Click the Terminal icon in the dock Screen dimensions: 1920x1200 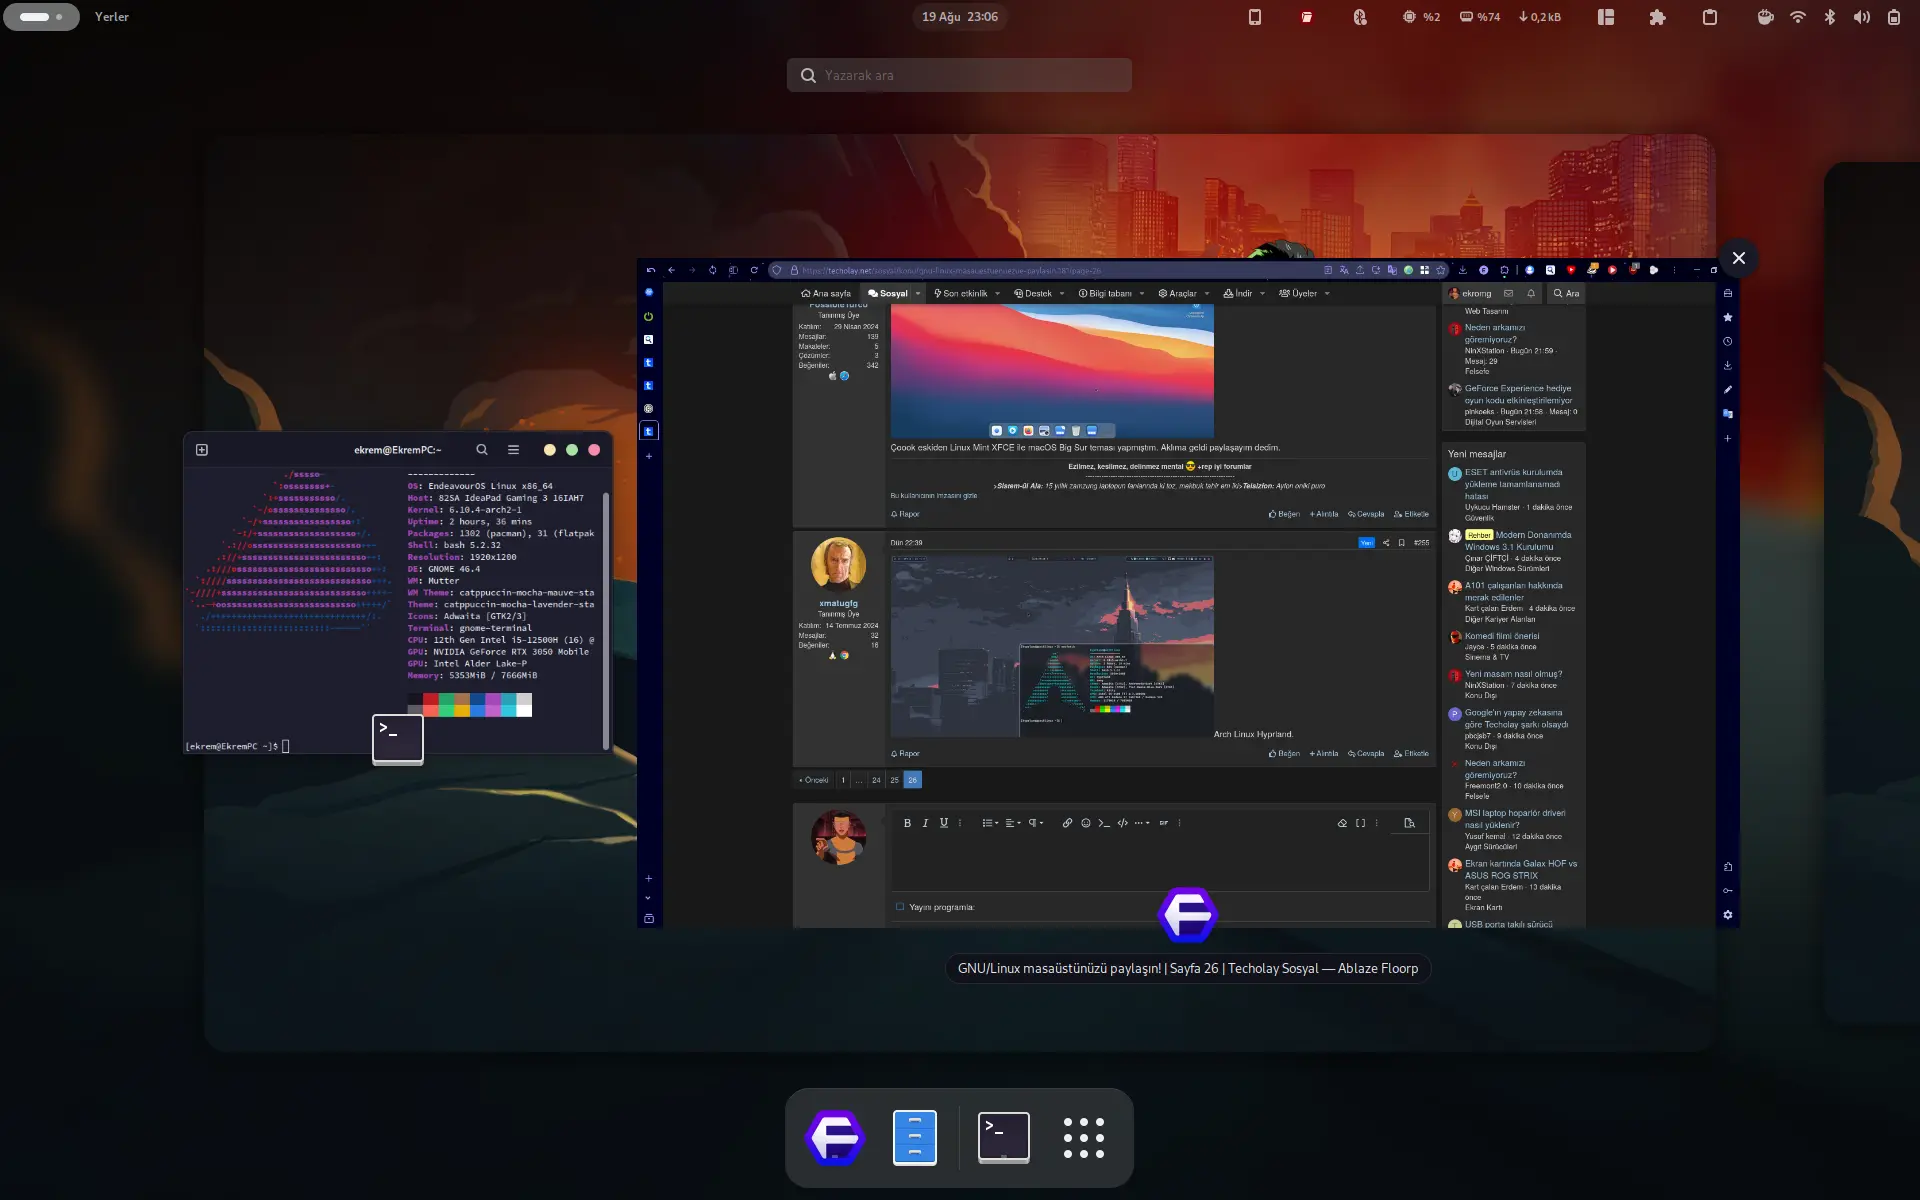1003,1138
